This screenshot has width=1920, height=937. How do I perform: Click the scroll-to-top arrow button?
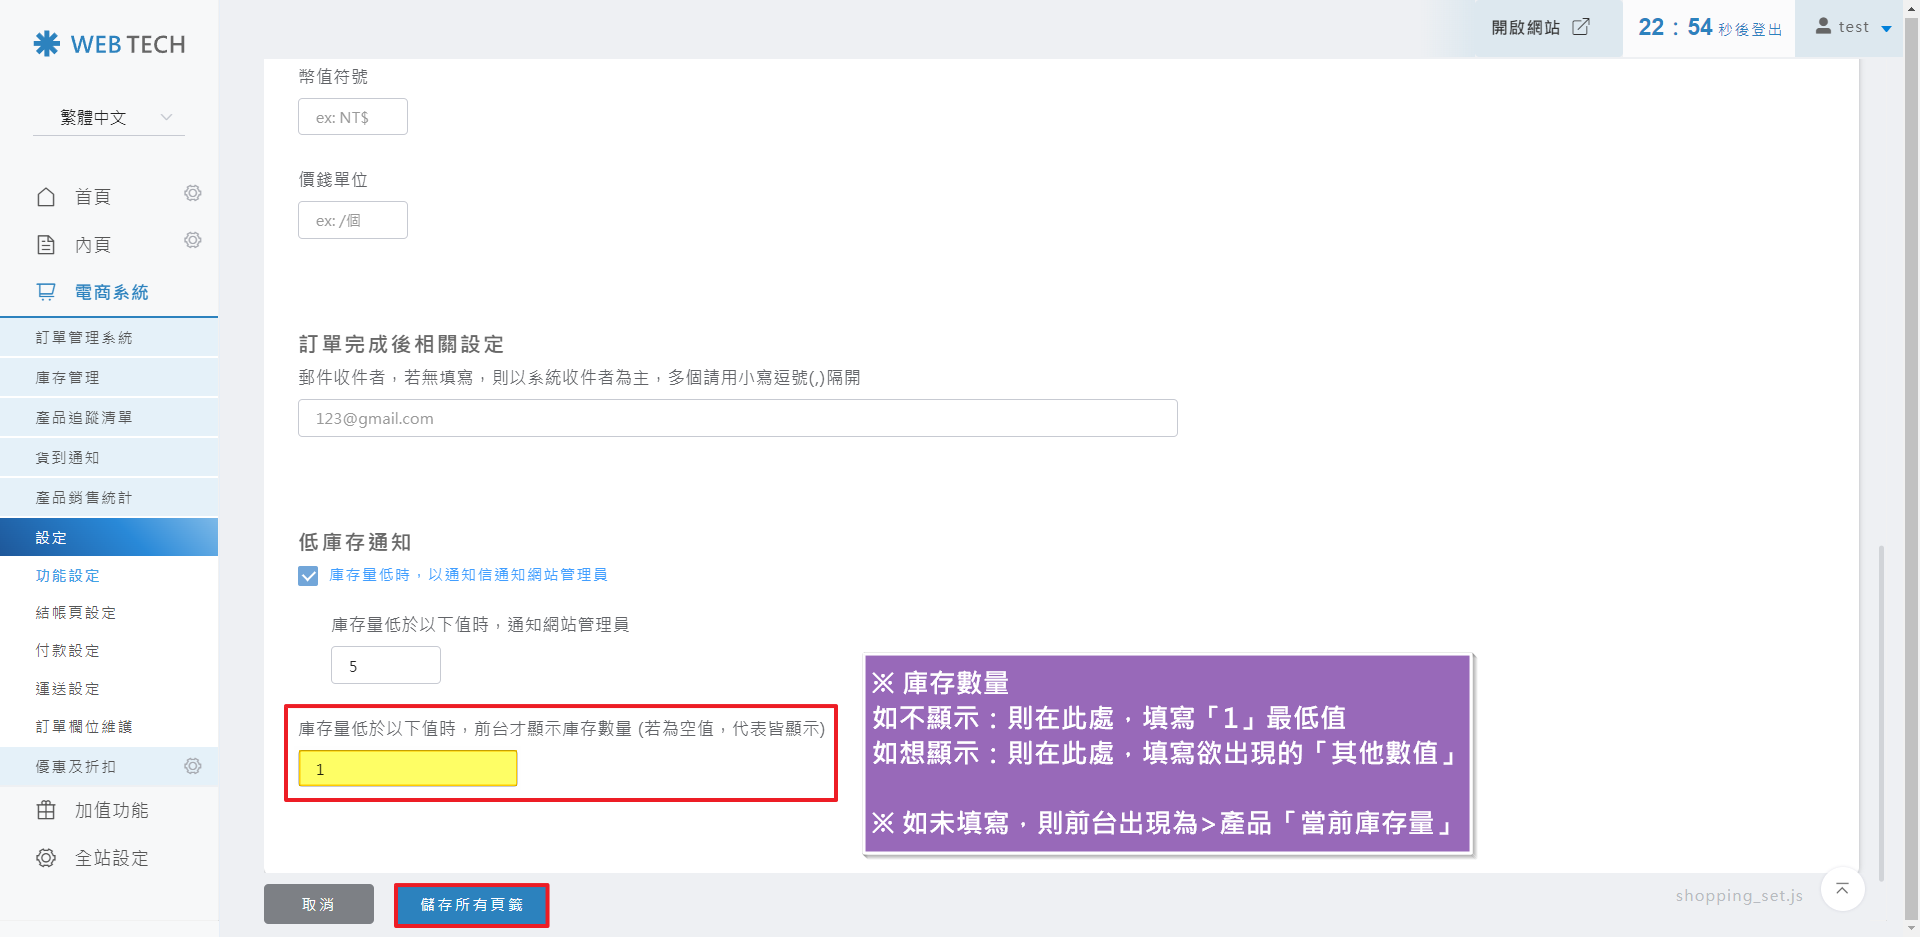(x=1842, y=889)
